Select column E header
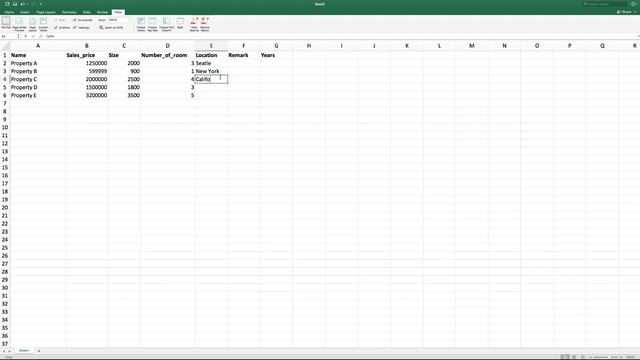This screenshot has width=640, height=360. pyautogui.click(x=211, y=46)
